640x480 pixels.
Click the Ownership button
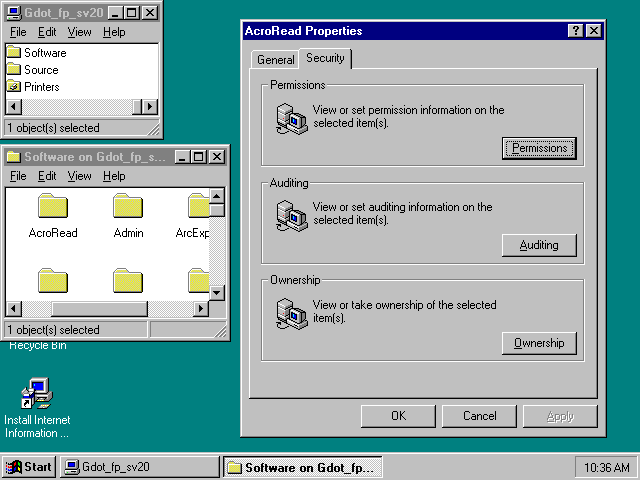click(539, 343)
